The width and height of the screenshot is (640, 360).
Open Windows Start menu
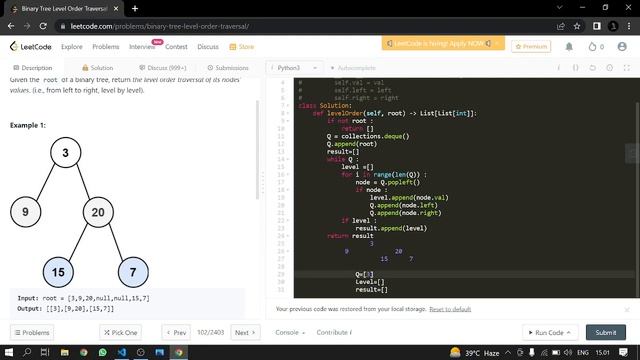[8, 352]
